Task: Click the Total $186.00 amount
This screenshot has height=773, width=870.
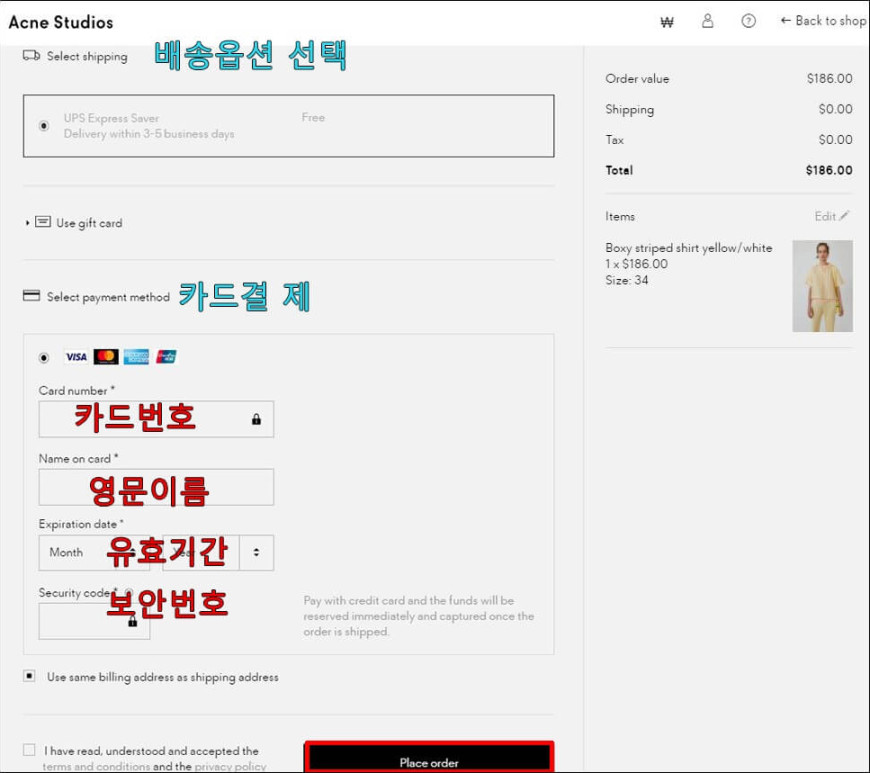Action: point(829,170)
